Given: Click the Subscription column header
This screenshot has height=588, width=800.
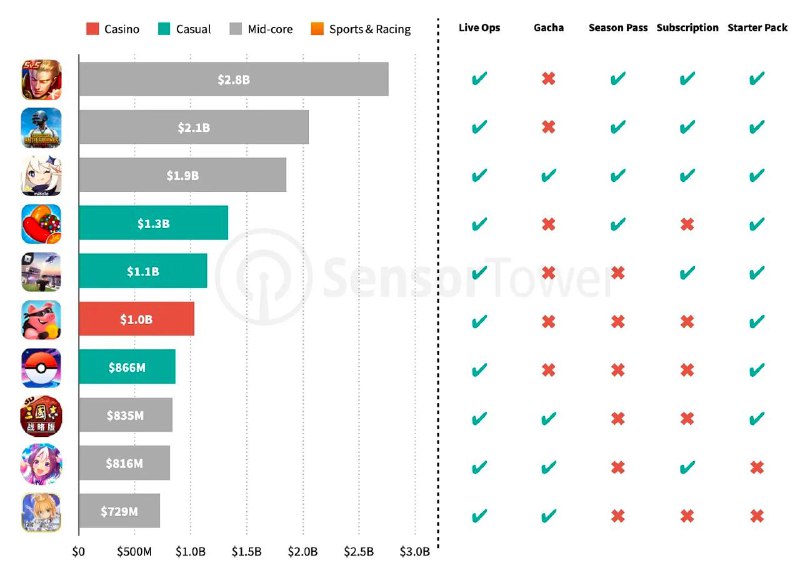Looking at the screenshot, I should pos(687,28).
